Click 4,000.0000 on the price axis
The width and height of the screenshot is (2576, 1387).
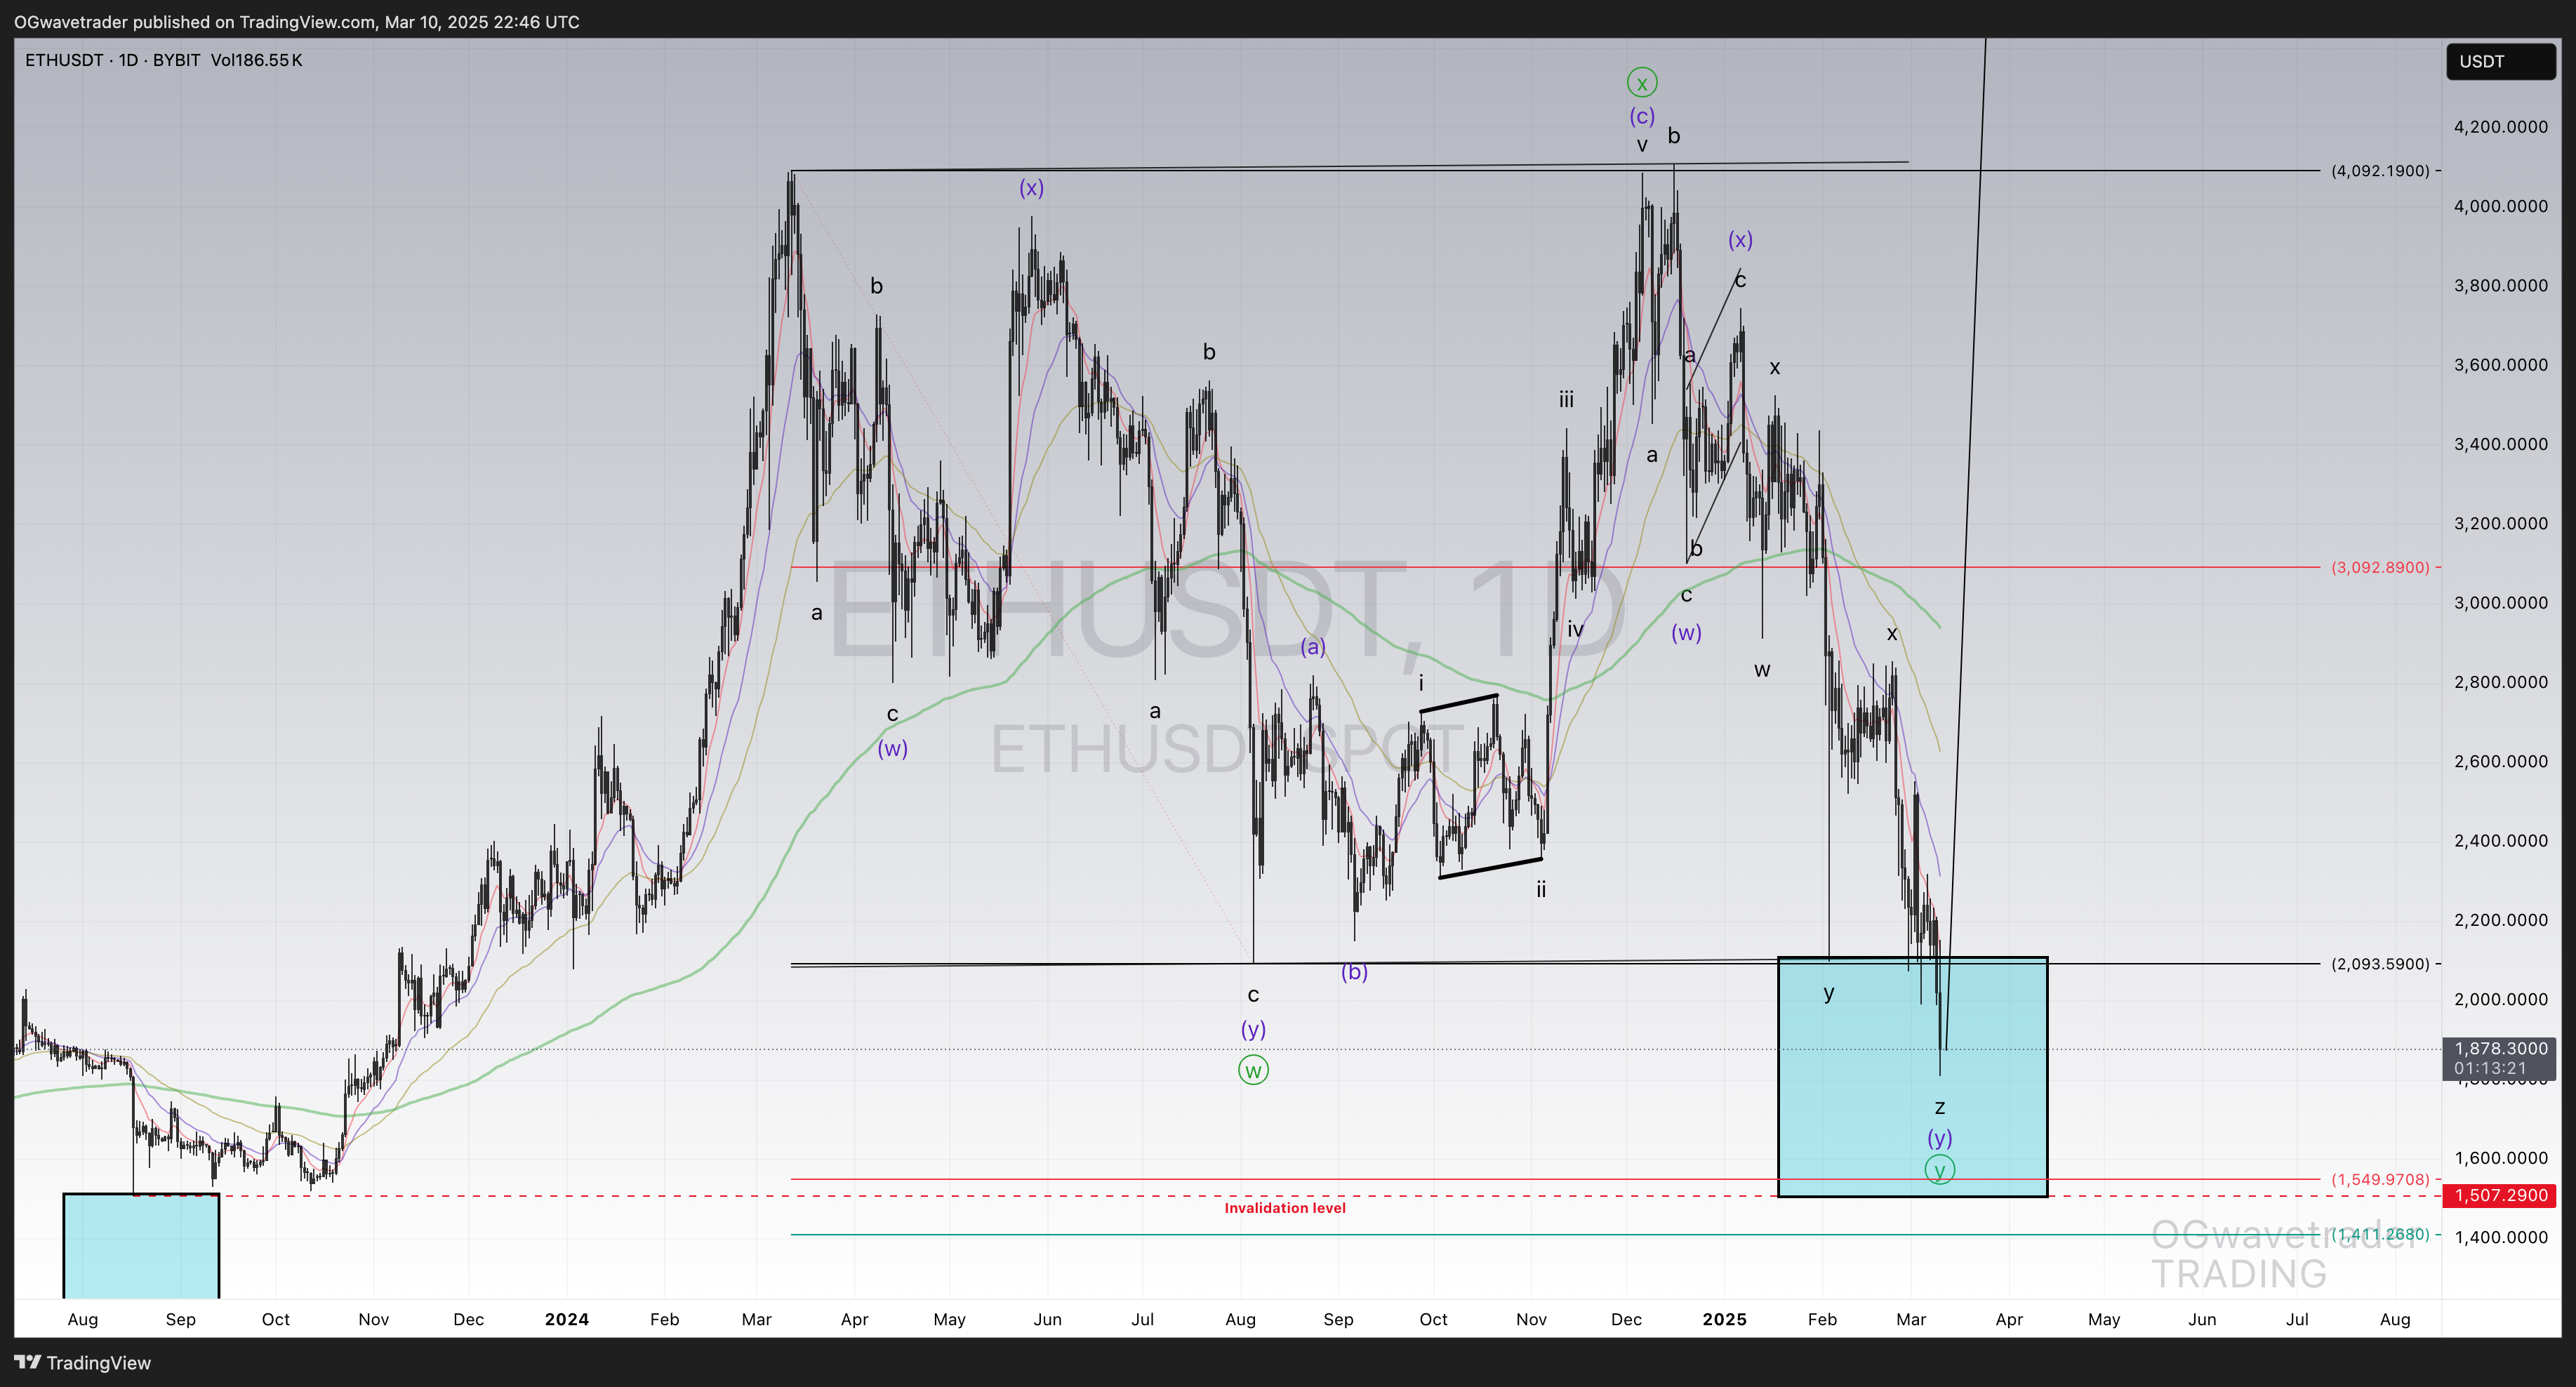[x=2500, y=206]
